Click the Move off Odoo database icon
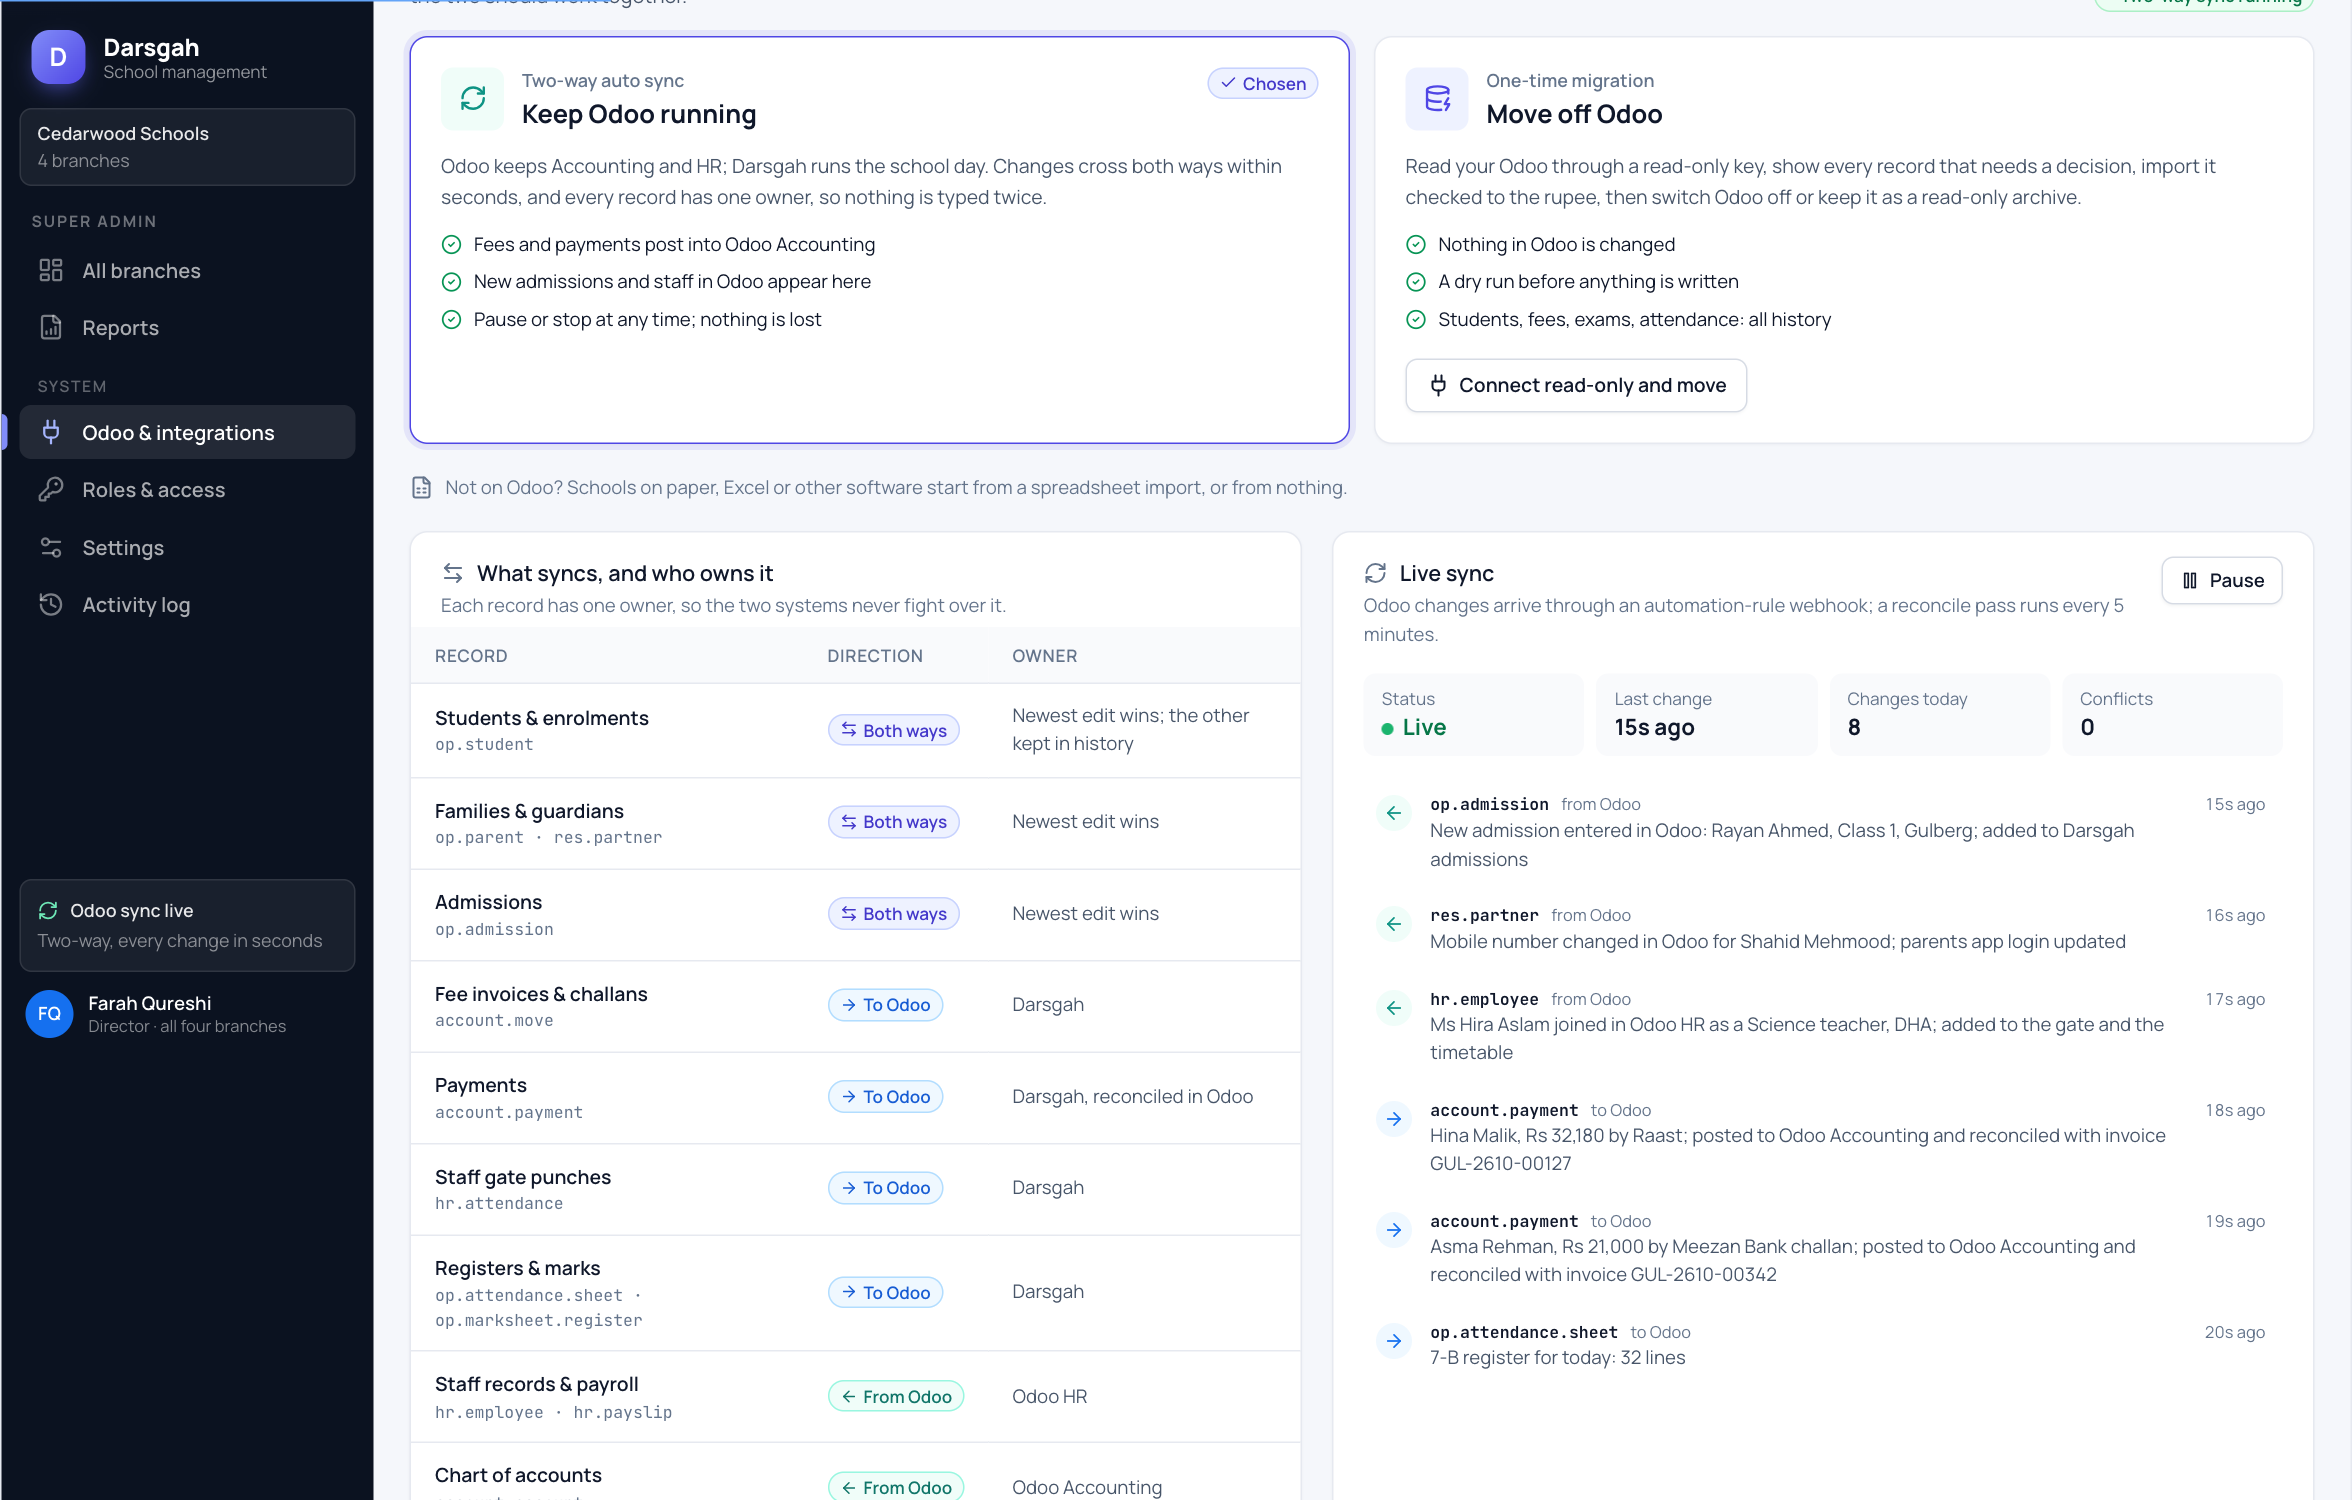 click(x=1437, y=98)
